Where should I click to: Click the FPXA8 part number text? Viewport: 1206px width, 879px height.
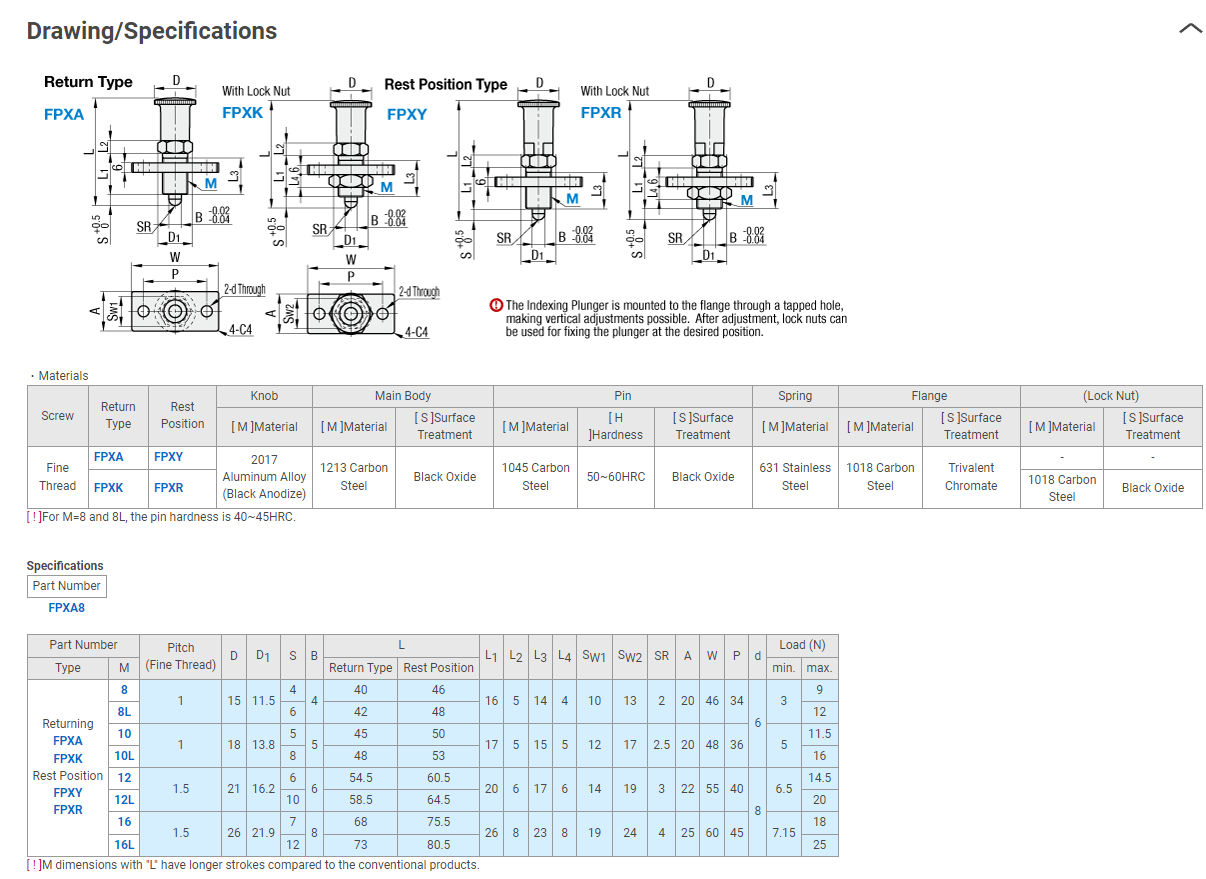click(66, 608)
